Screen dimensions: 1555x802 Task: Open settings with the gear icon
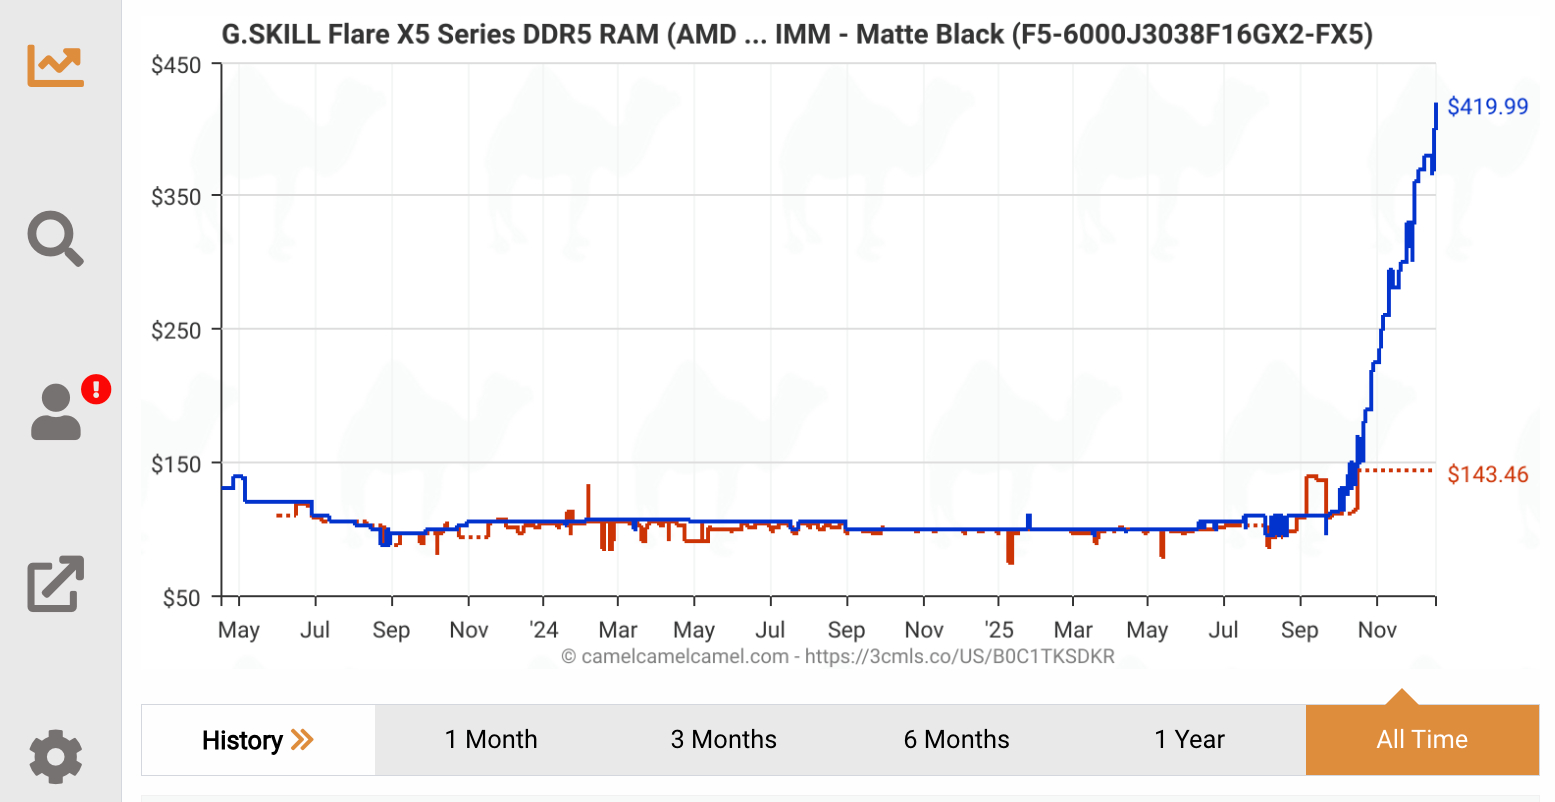(x=55, y=757)
